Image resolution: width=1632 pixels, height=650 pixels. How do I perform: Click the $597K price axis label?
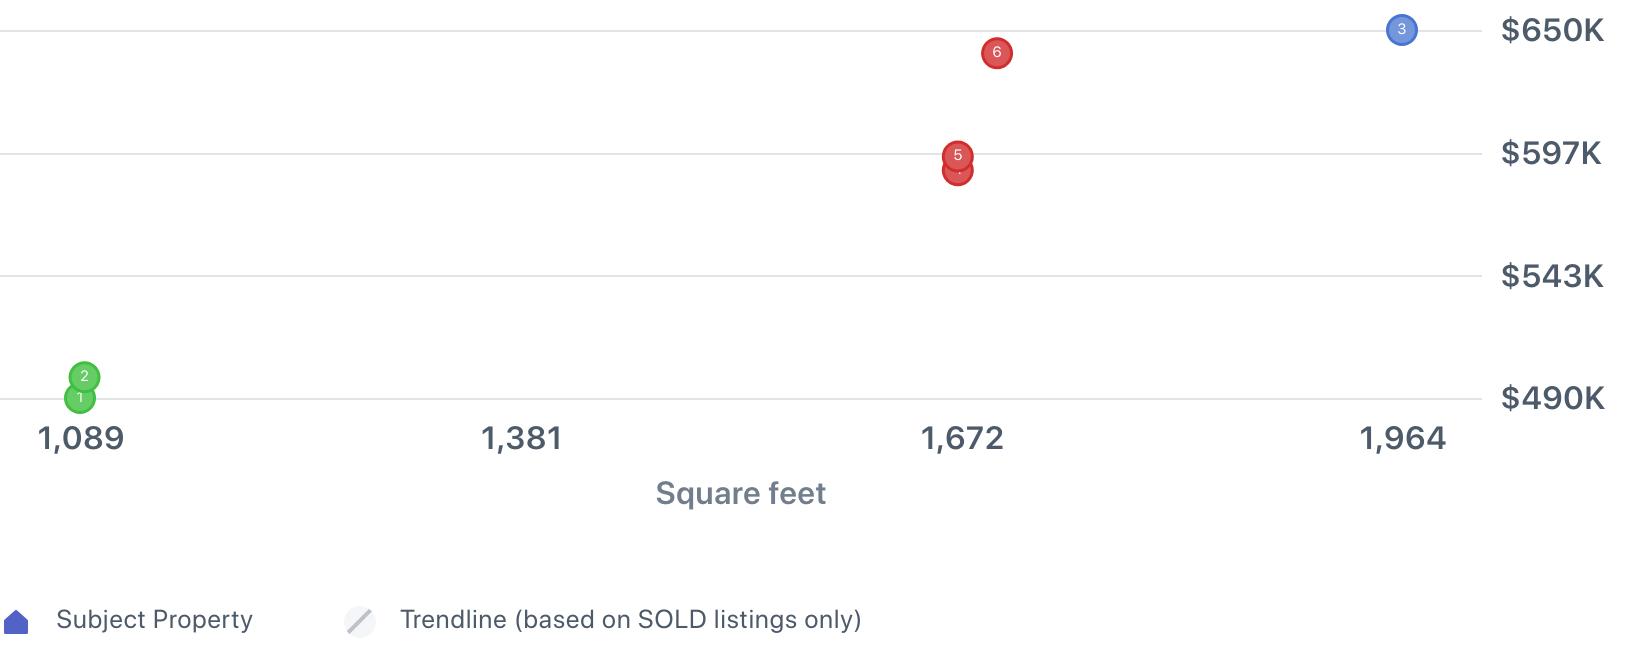[x=1550, y=153]
